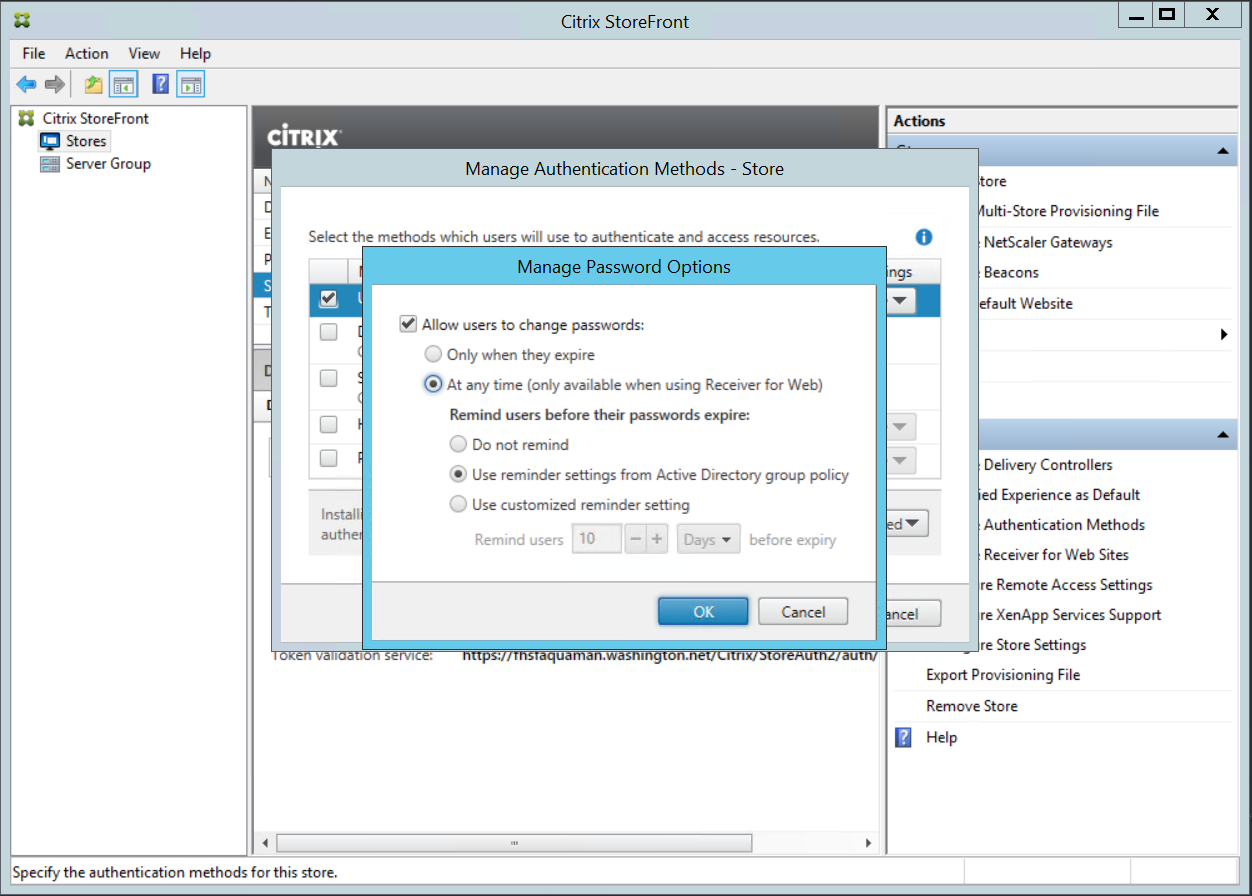
Task: Click the blue information icon in dialog
Action: click(924, 237)
